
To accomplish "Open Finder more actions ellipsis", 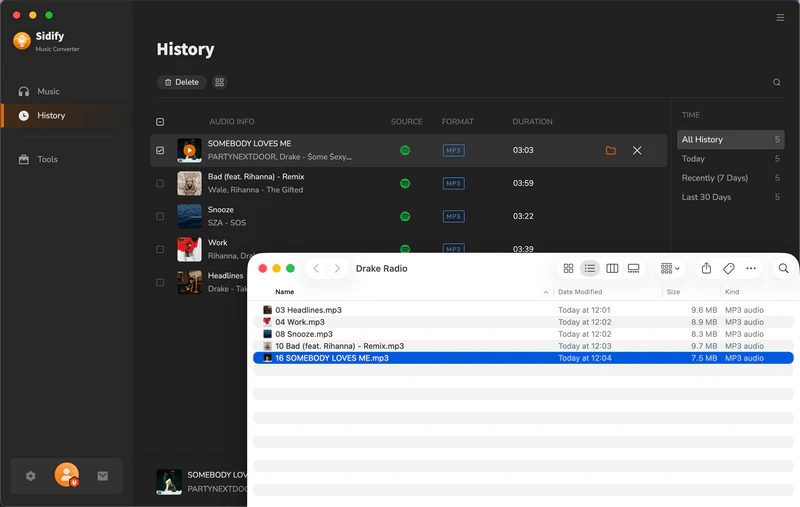I will point(751,268).
